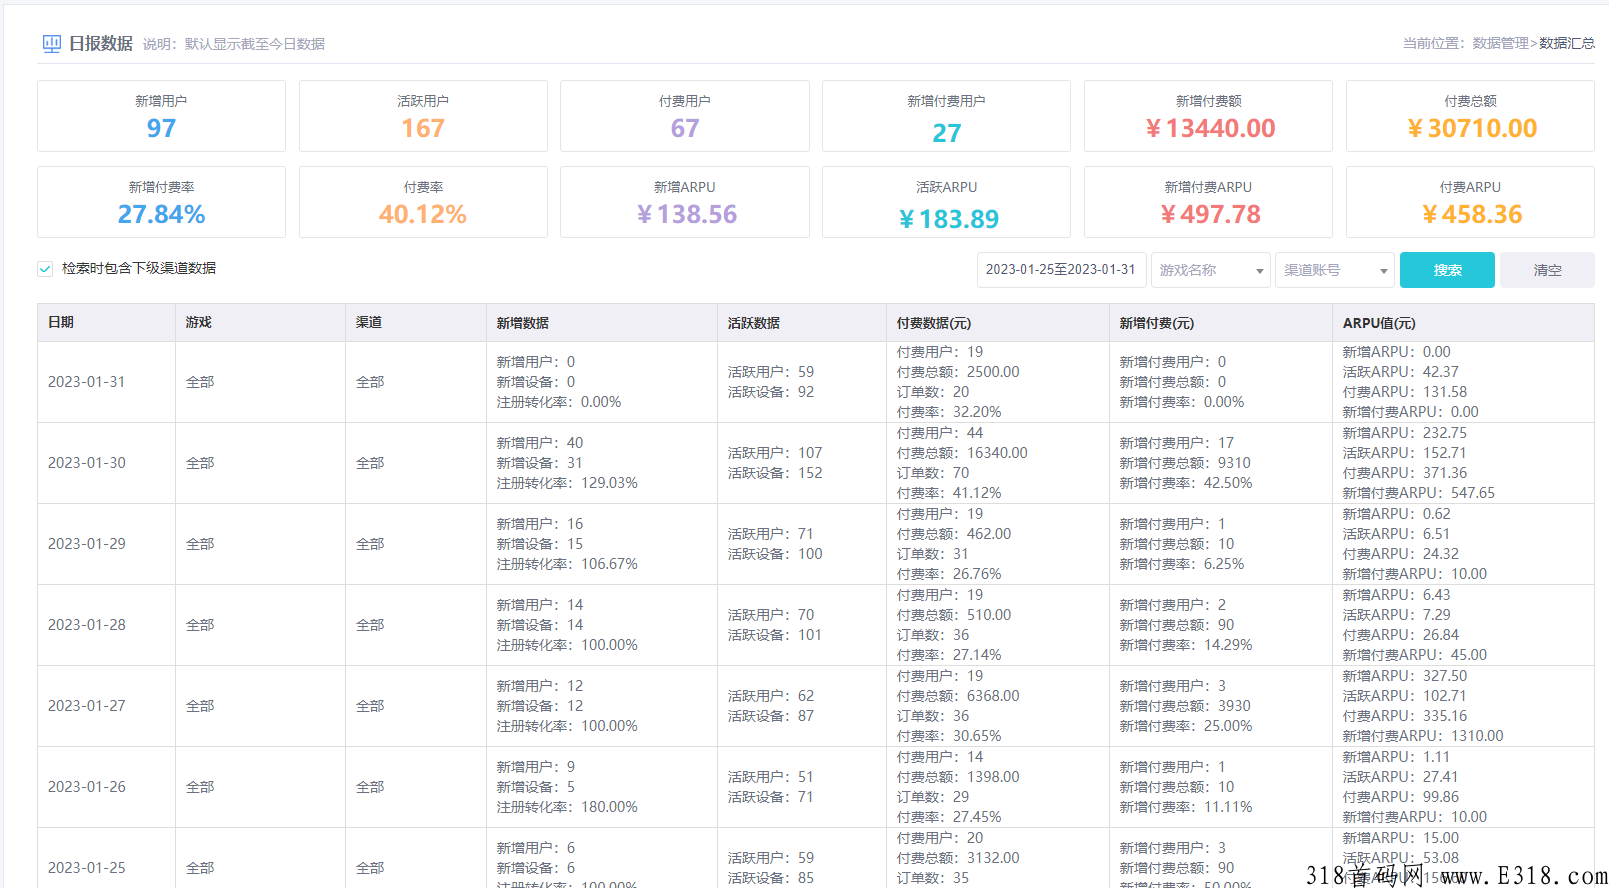1609x888 pixels.
Task: Click the 活跃ARPU ￥183.89 card
Action: [946, 202]
